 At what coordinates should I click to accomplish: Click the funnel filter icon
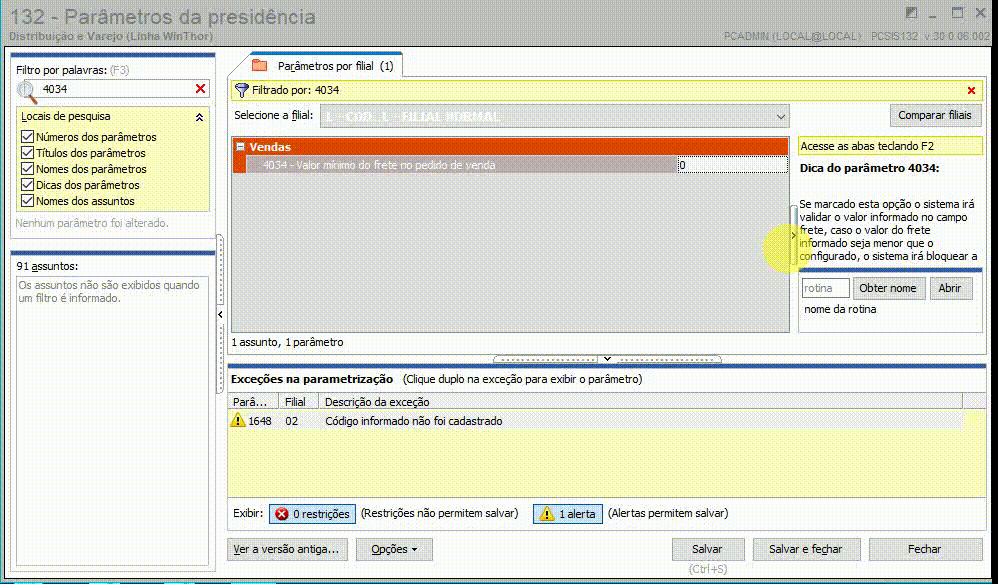[241, 90]
